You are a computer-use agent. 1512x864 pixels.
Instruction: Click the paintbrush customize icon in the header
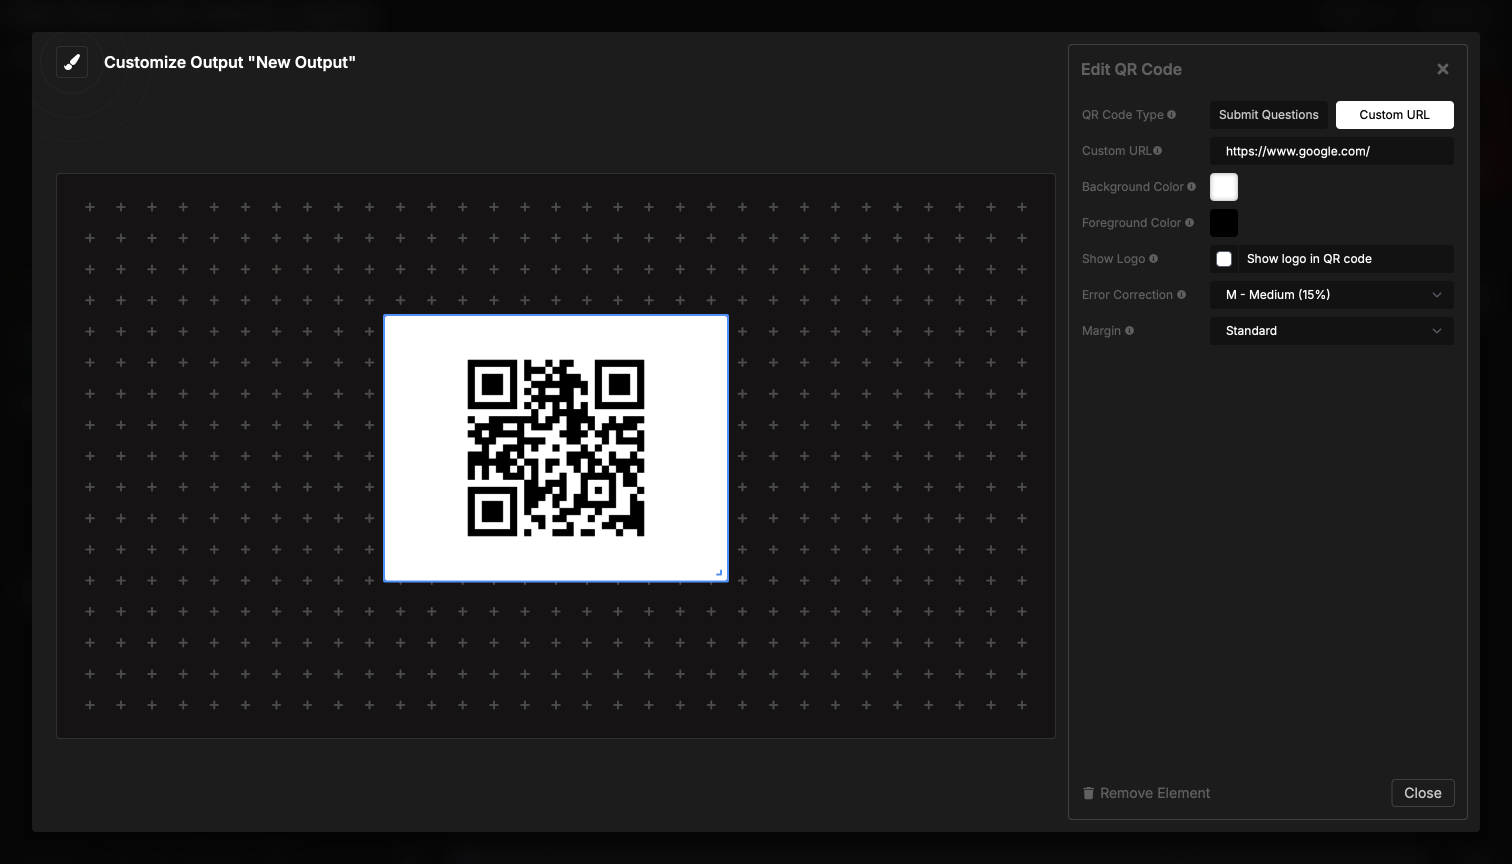(71, 61)
